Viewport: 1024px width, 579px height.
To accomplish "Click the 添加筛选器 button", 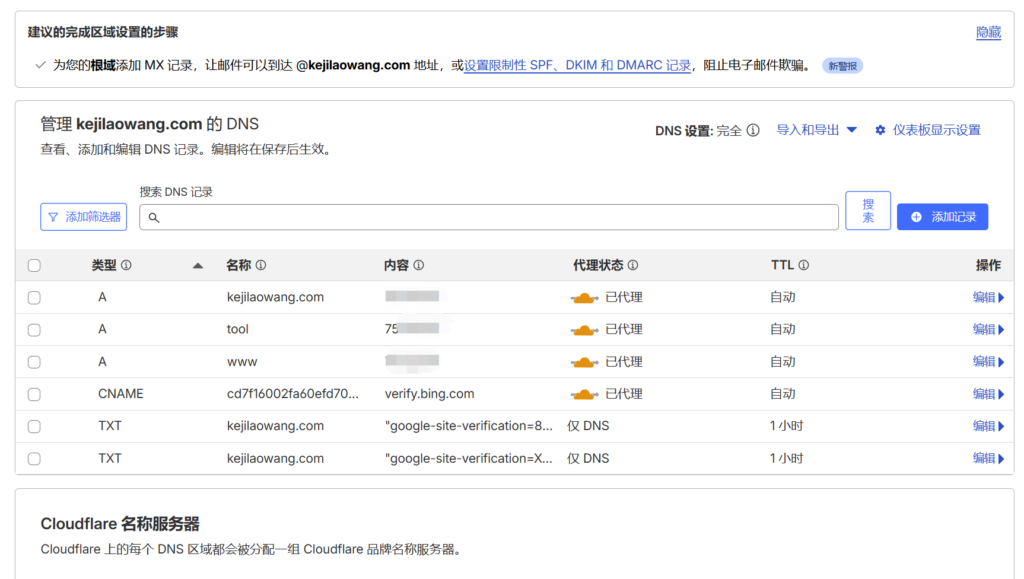I will pyautogui.click(x=84, y=217).
